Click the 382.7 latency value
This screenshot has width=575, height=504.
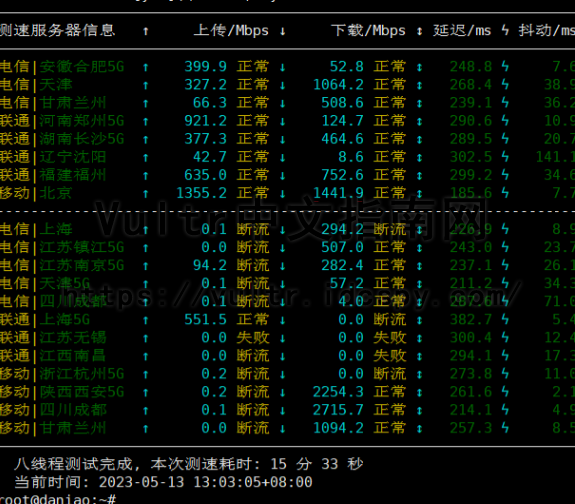coord(471,319)
